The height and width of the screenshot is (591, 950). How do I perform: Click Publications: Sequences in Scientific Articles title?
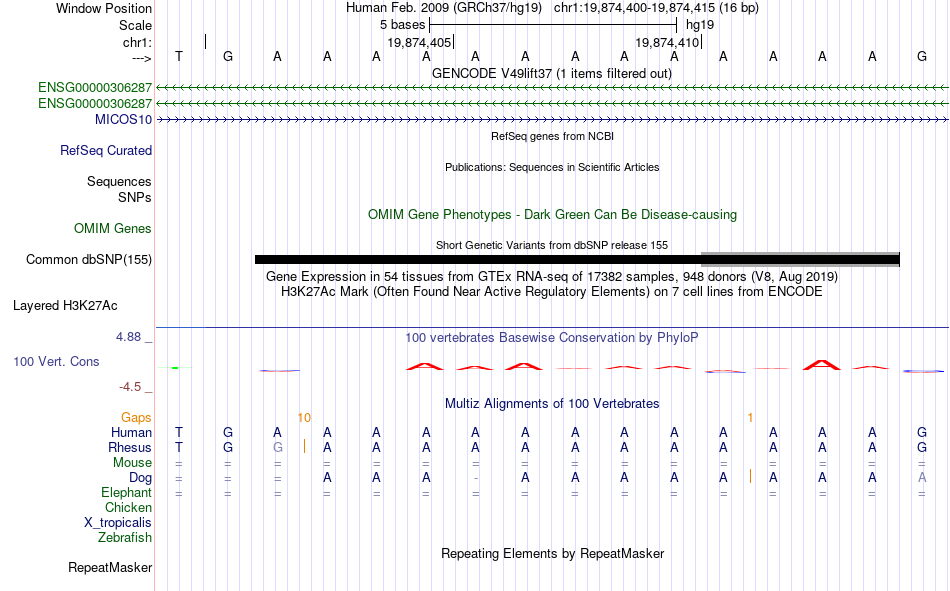pyautogui.click(x=552, y=167)
